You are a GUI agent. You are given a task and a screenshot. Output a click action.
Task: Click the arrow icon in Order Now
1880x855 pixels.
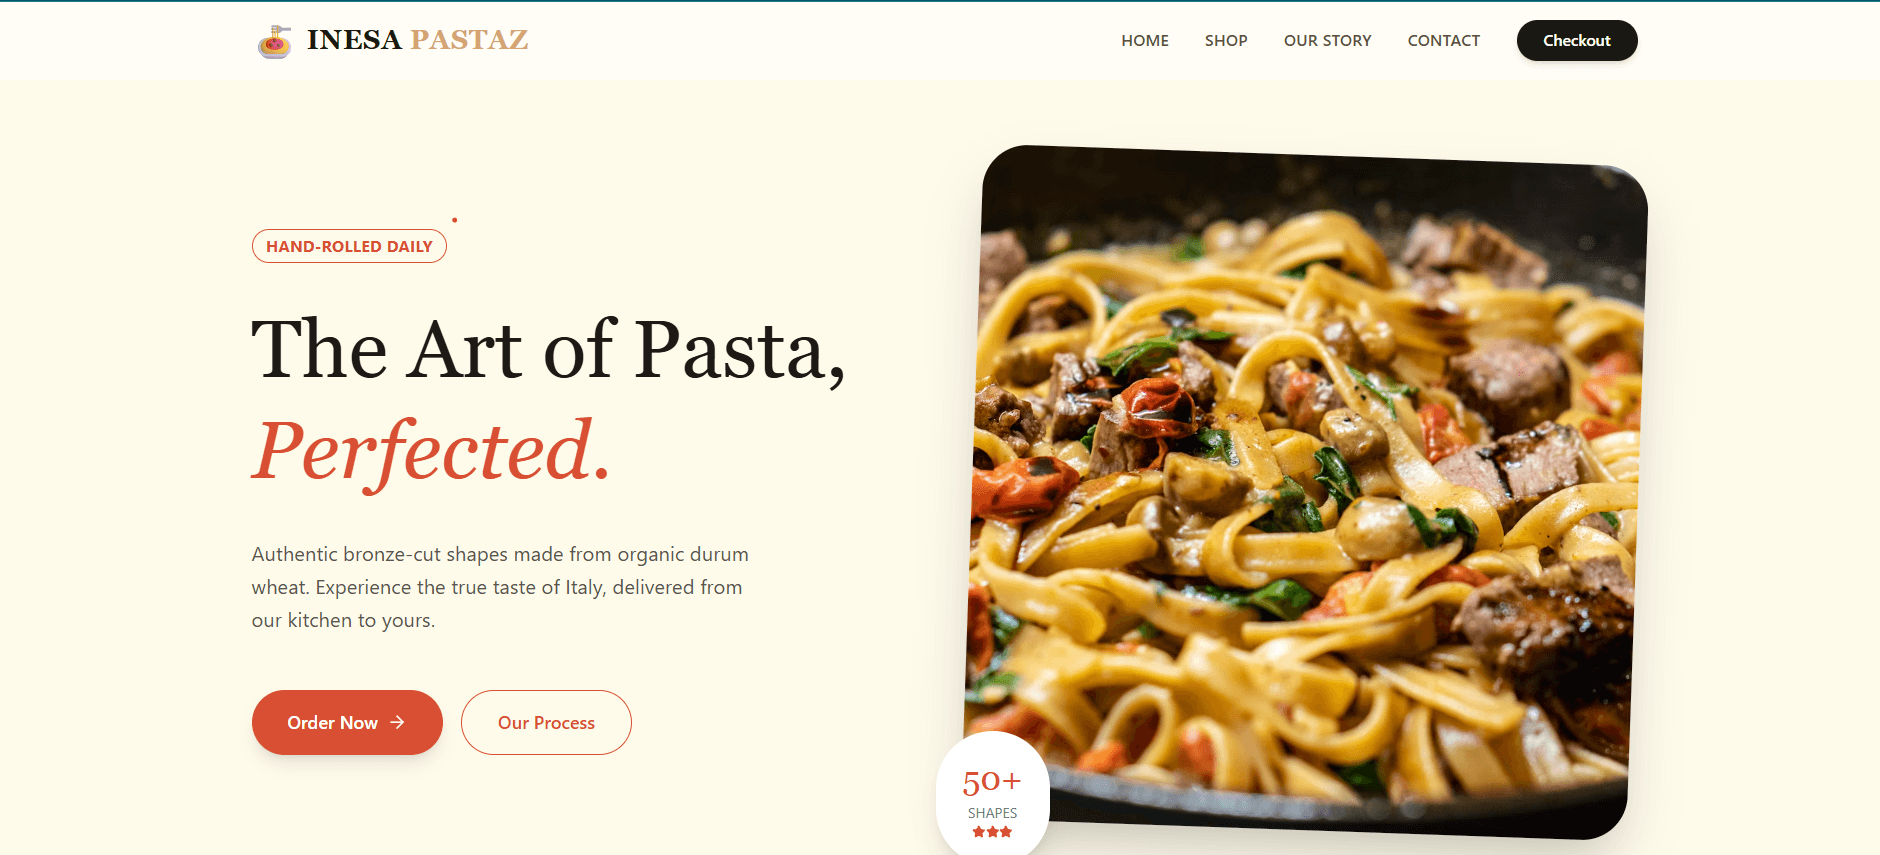point(397,722)
